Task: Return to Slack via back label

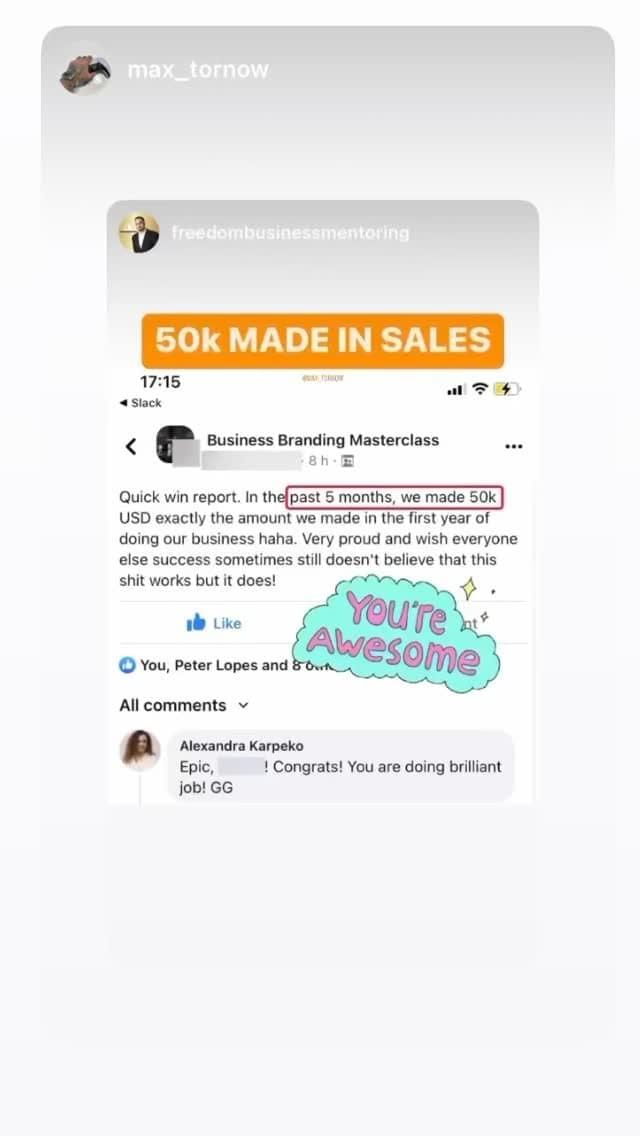Action: [140, 403]
